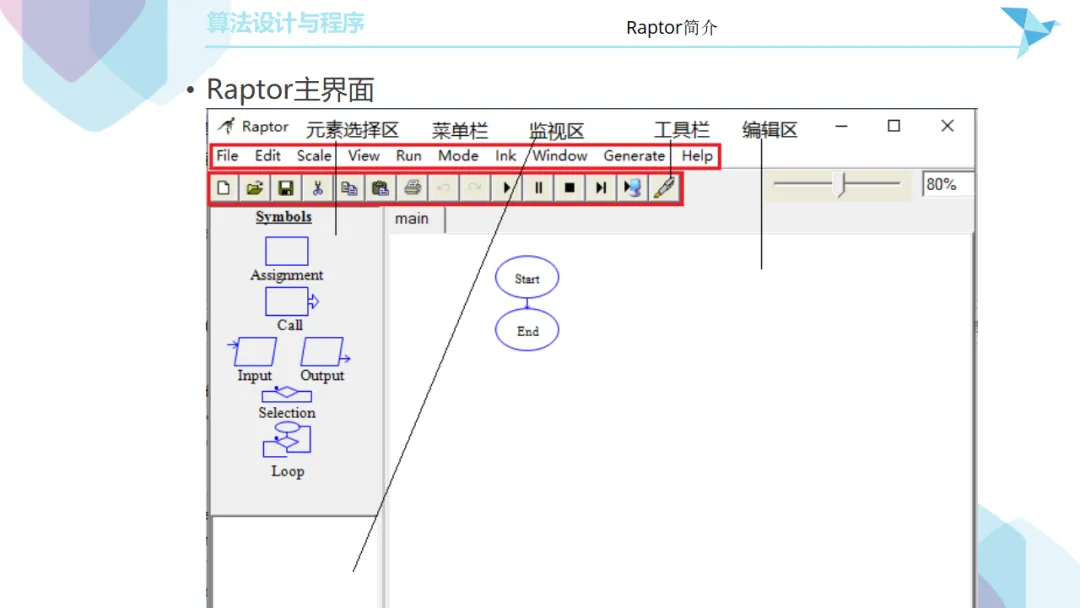The image size is (1080, 608).
Task: Click the greyed Redo arrow icon
Action: (x=475, y=188)
